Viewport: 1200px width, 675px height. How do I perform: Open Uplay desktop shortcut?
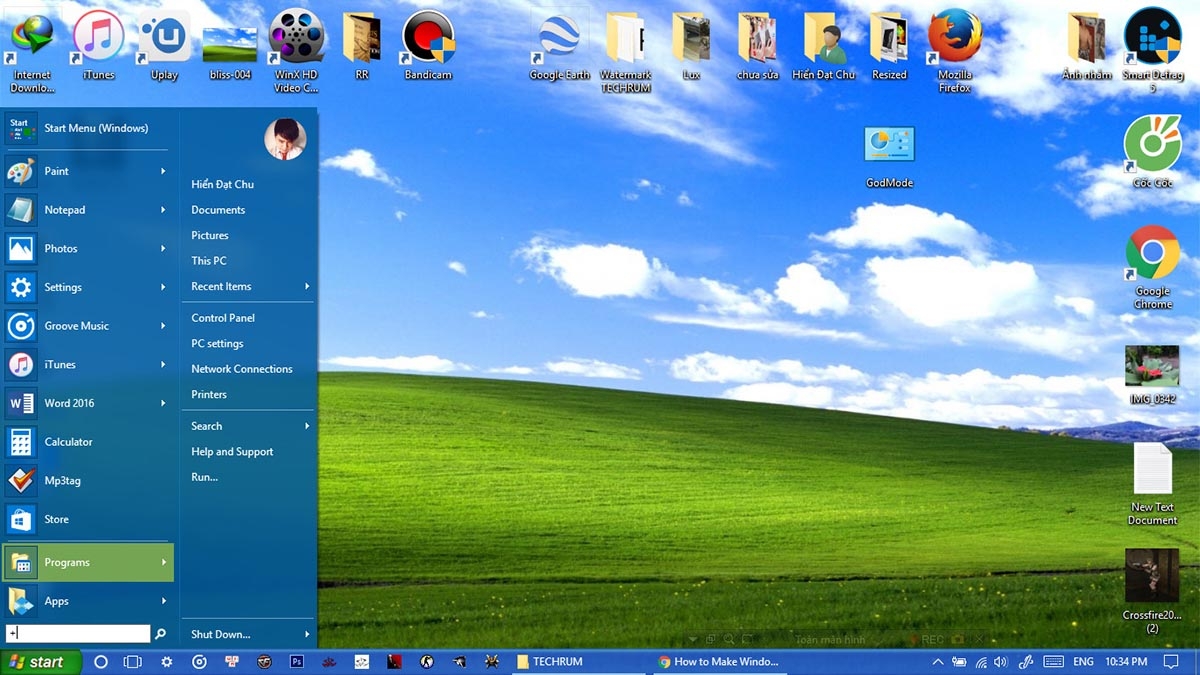point(164,44)
